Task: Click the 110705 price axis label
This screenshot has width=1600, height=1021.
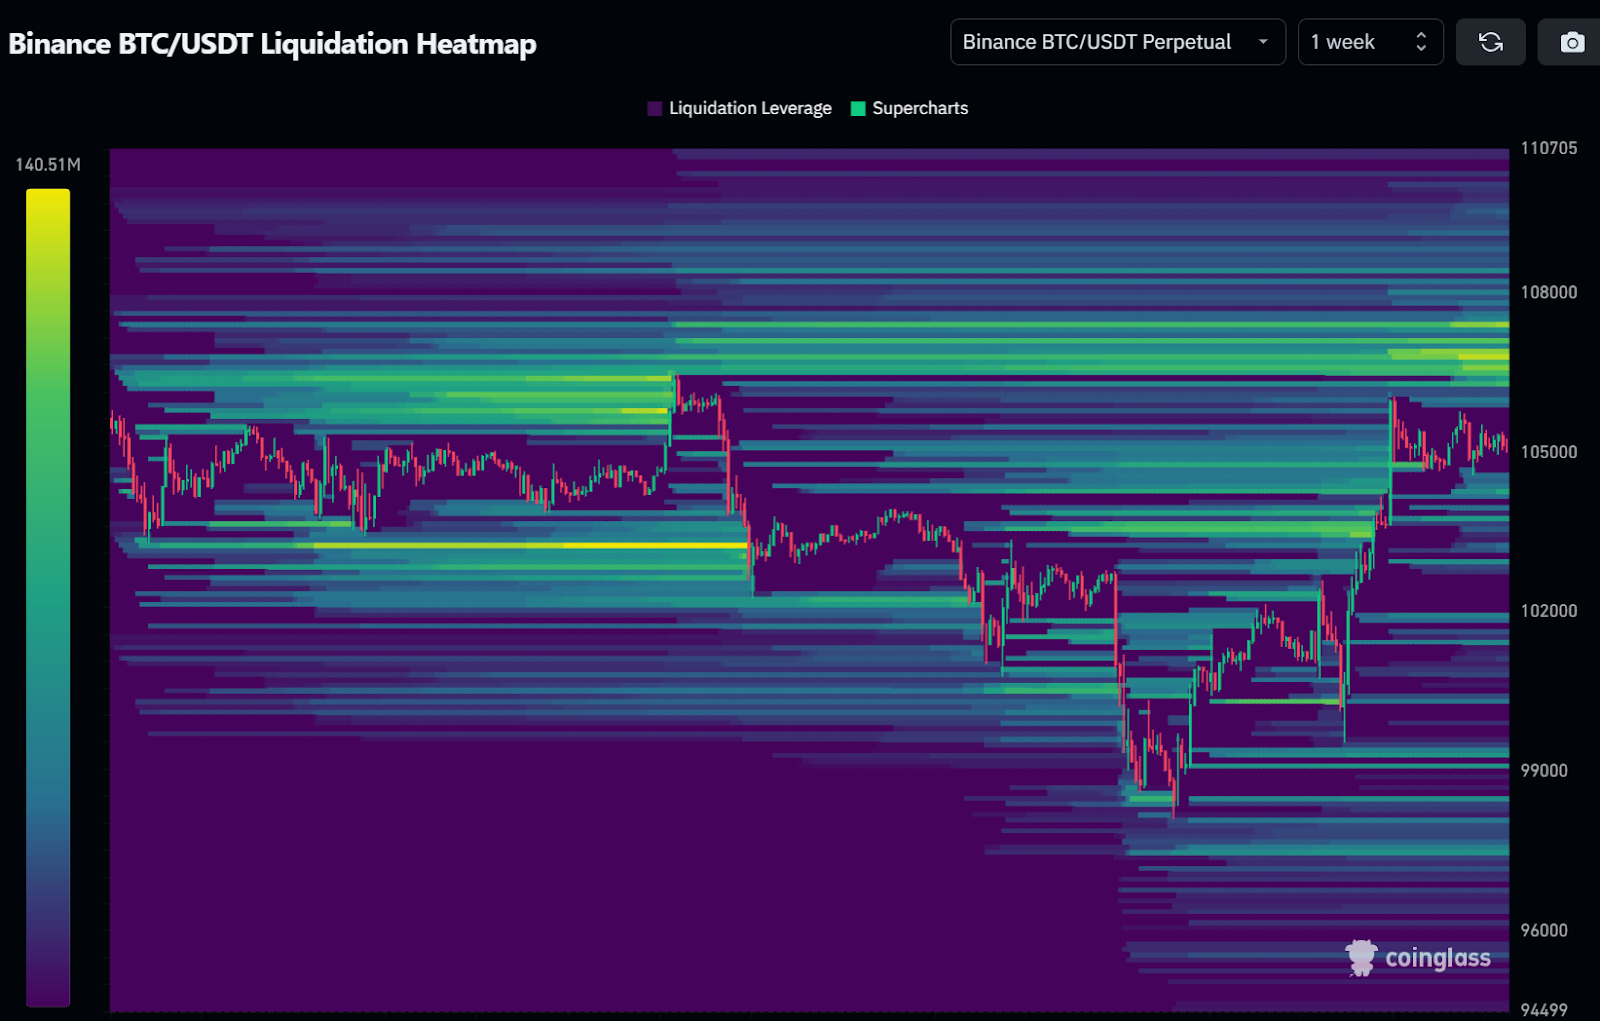Action: [1549, 148]
